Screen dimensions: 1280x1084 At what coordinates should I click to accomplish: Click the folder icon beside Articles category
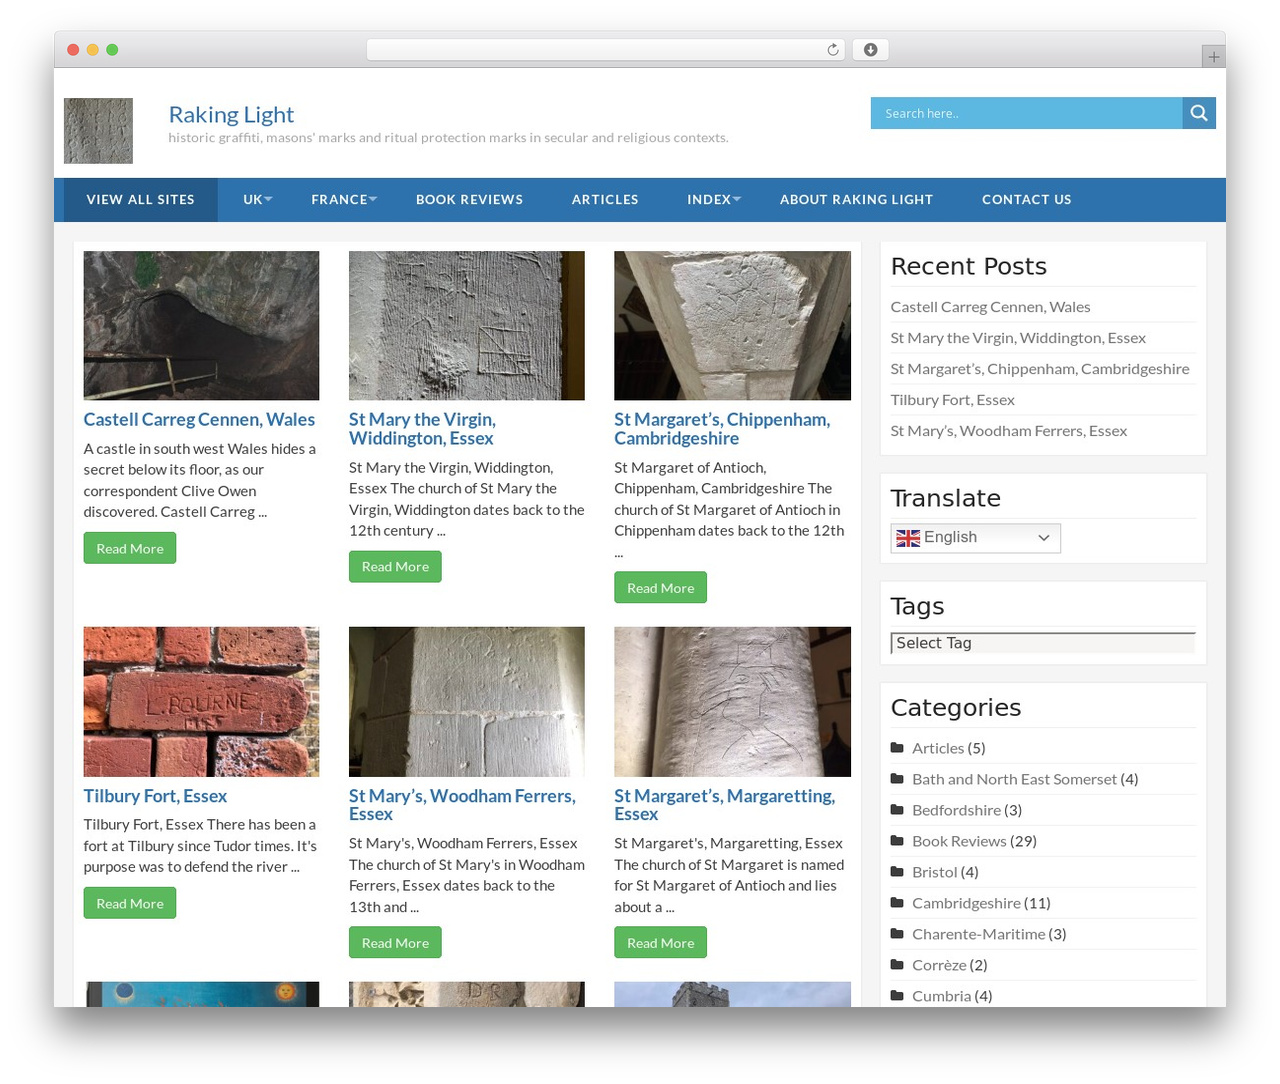tap(897, 747)
